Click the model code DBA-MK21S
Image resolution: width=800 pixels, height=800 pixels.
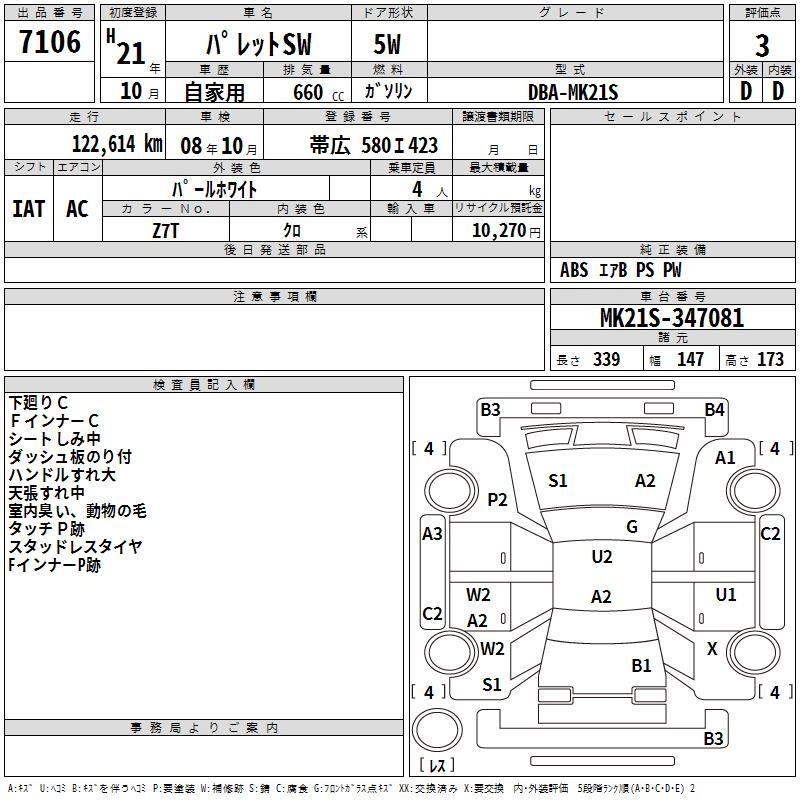[573, 91]
